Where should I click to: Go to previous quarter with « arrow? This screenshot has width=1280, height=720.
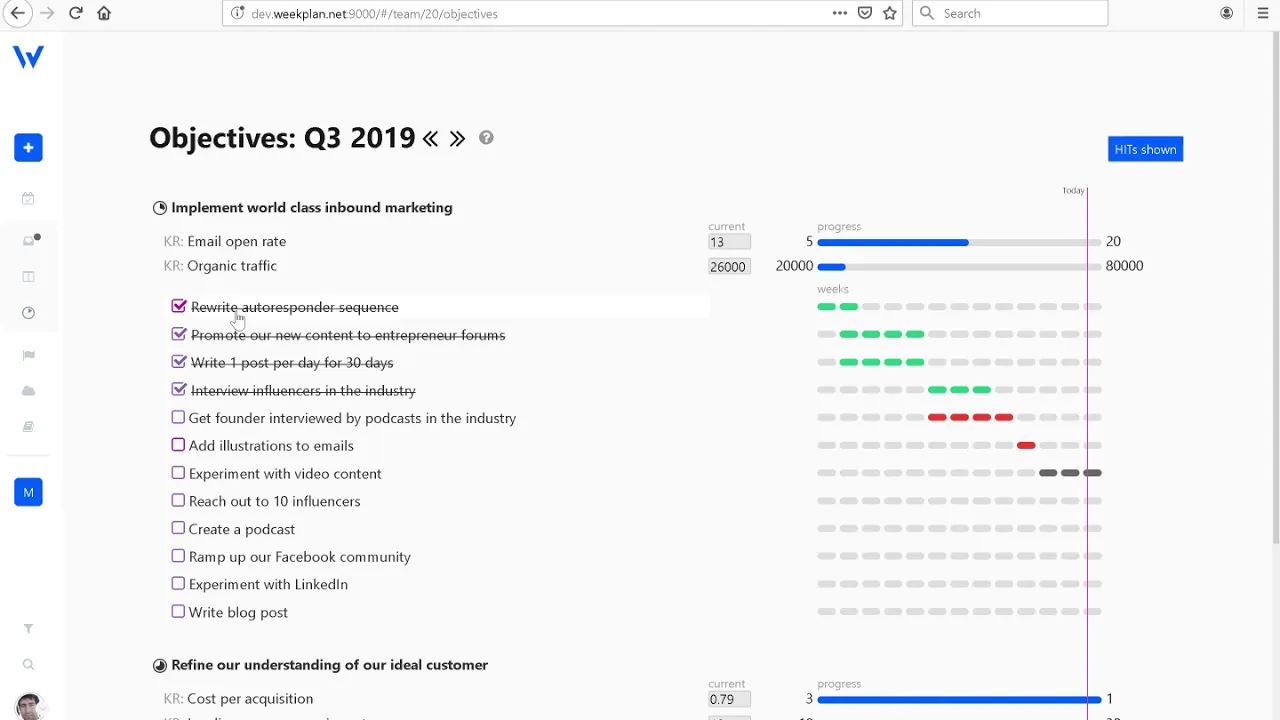430,139
